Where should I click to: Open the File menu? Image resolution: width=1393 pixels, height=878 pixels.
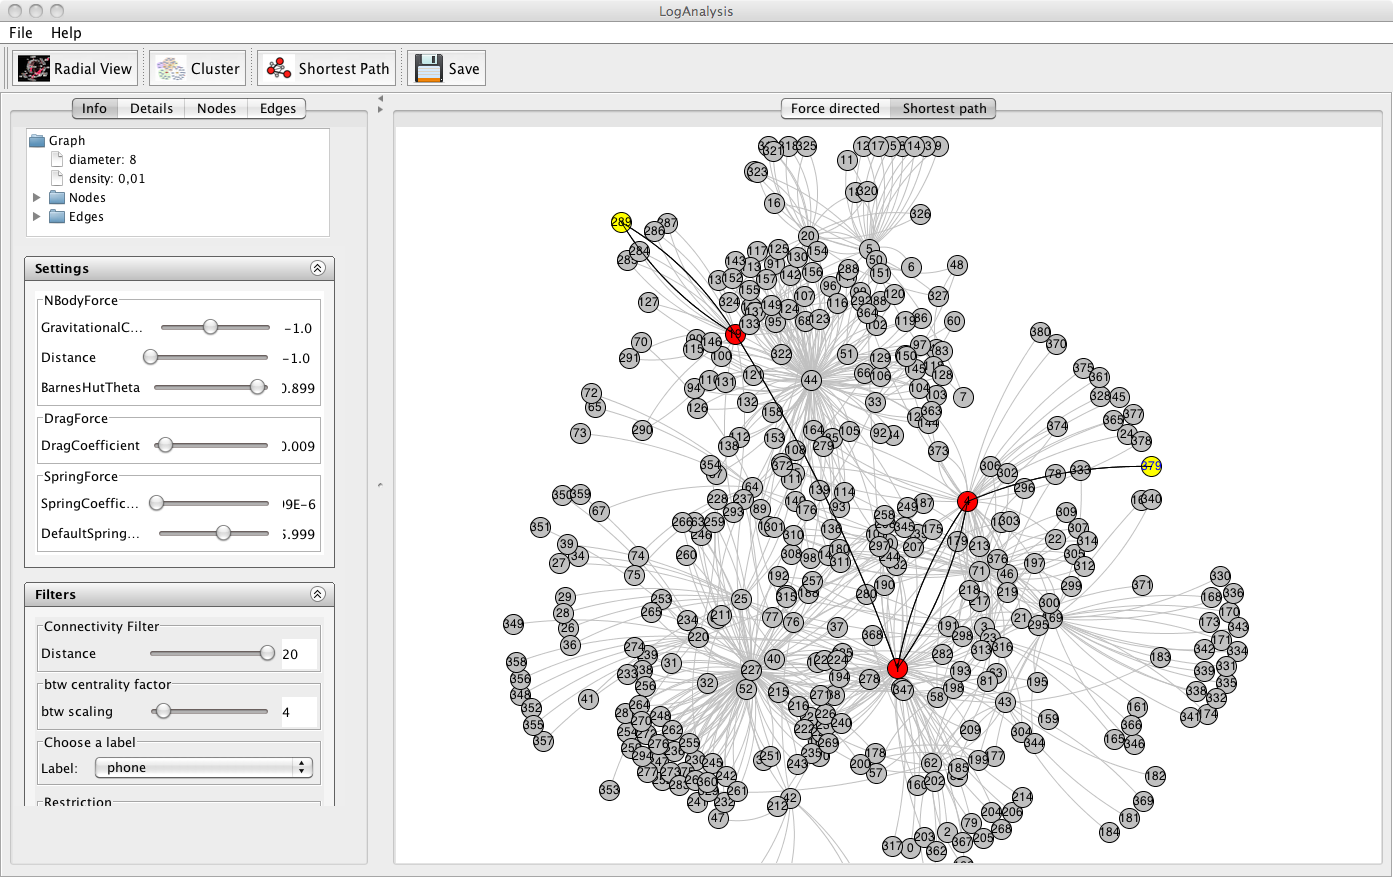pos(21,33)
